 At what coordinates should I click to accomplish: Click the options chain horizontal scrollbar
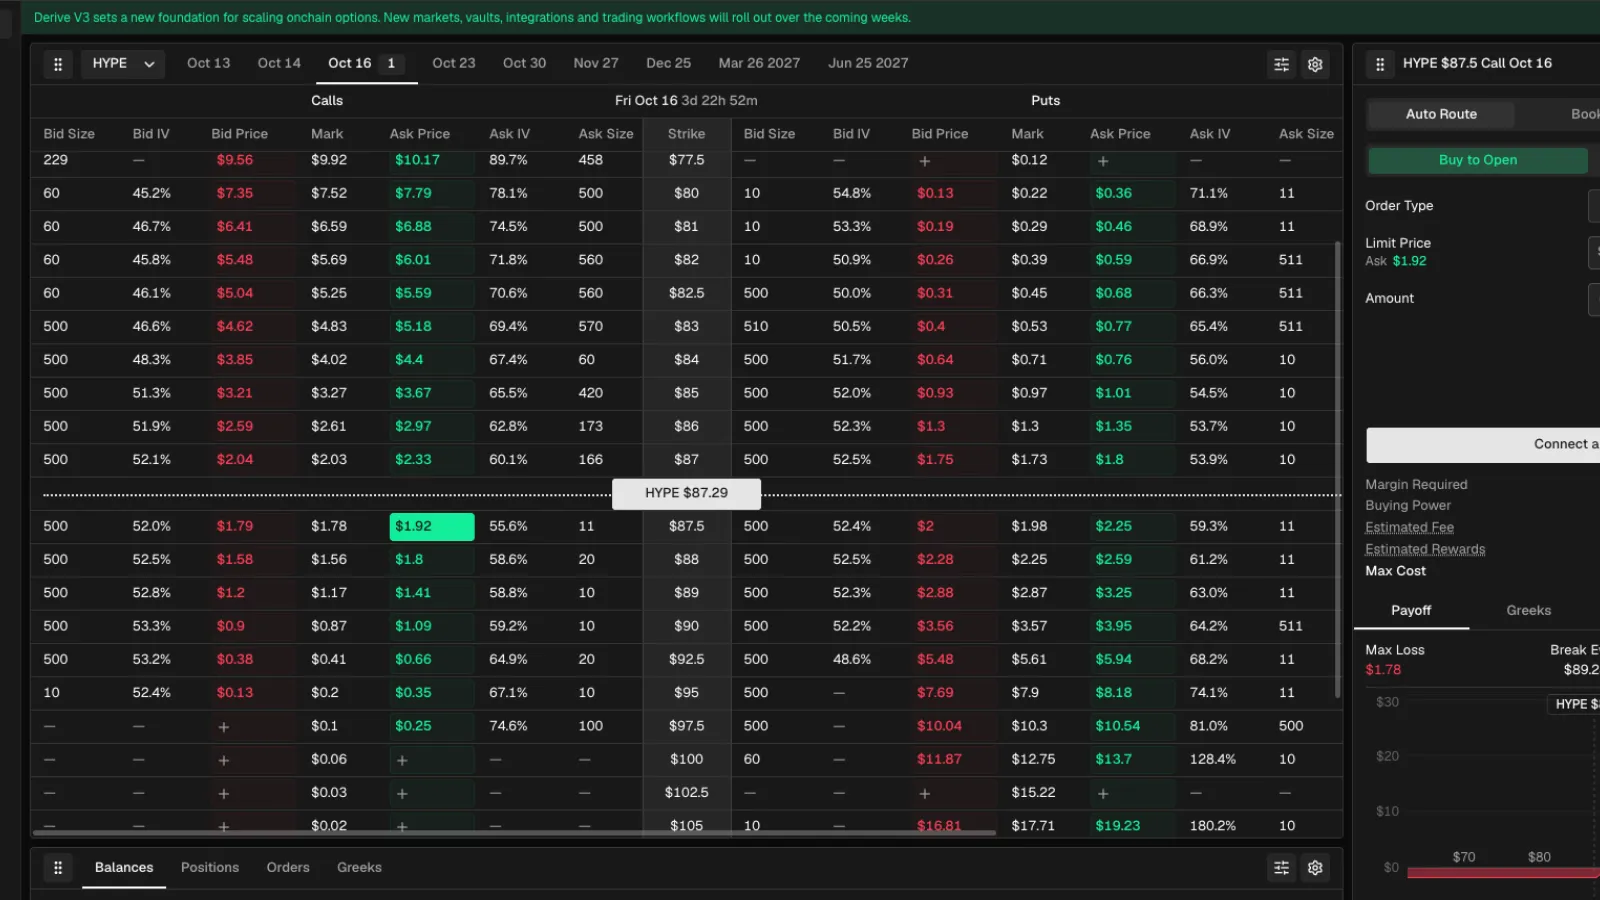pos(515,832)
